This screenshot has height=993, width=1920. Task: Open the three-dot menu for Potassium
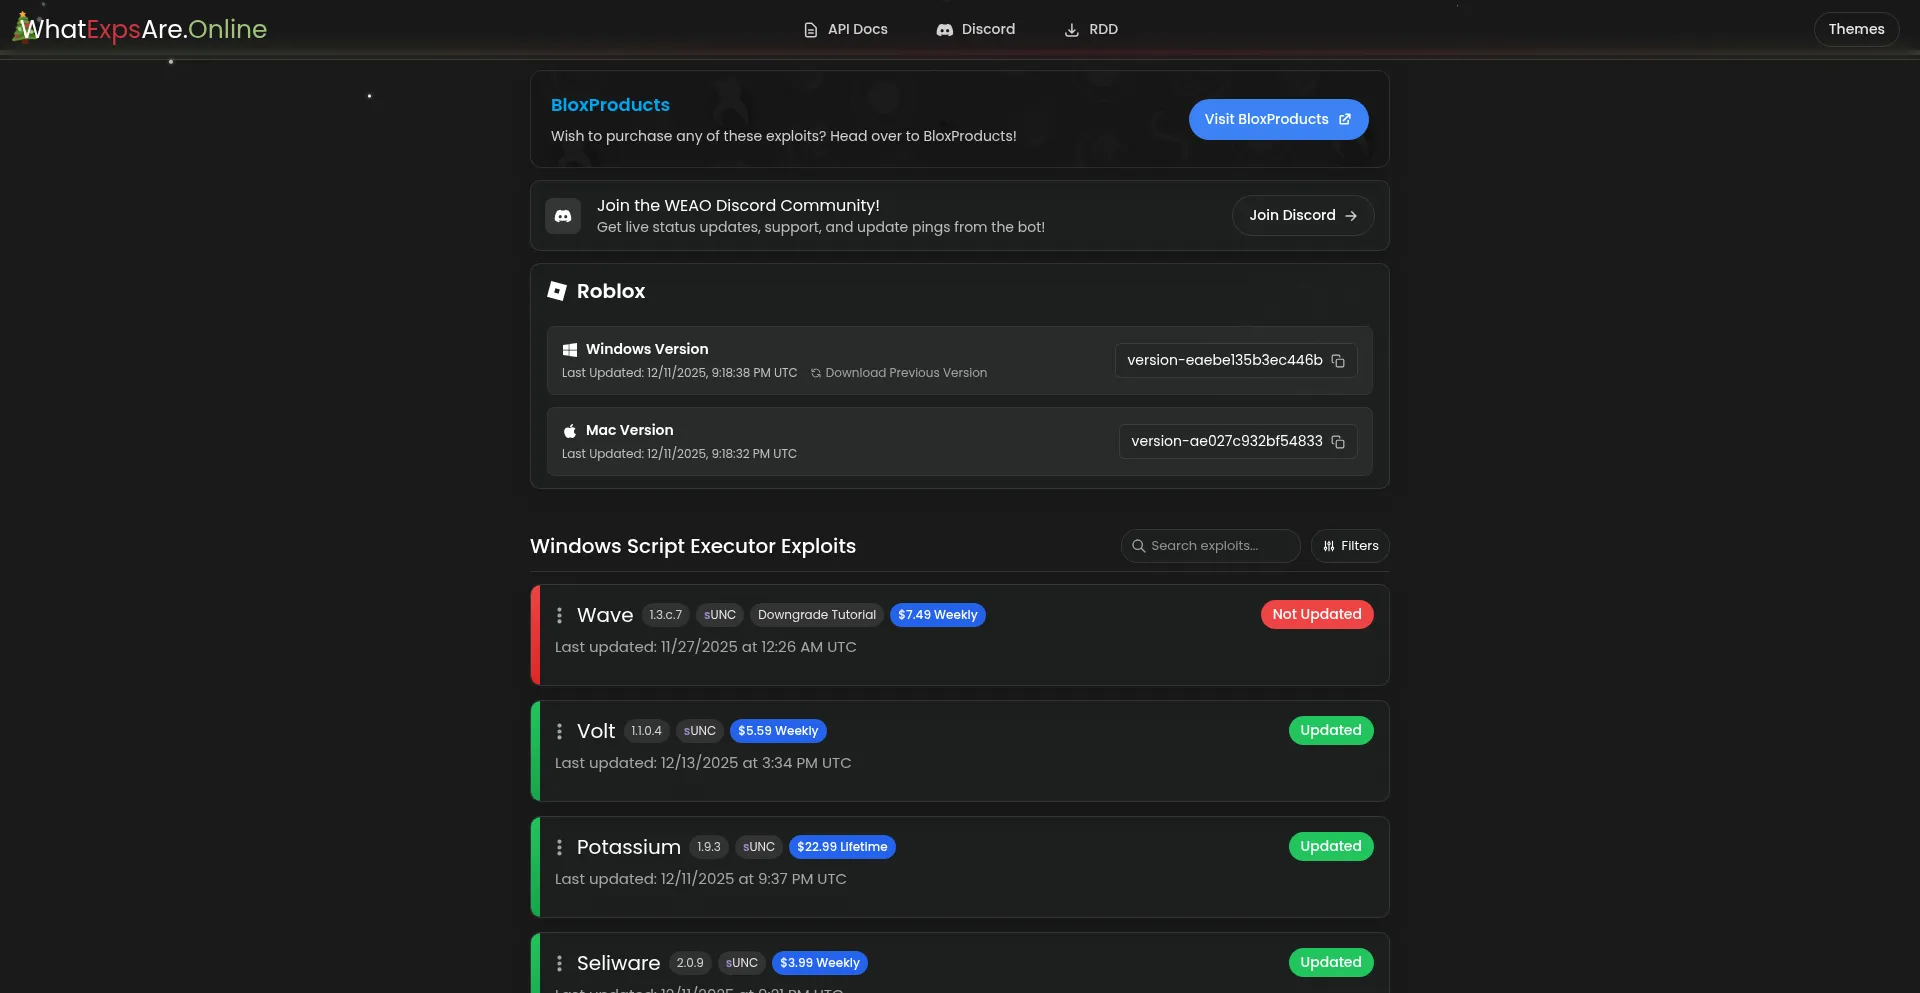tap(559, 848)
